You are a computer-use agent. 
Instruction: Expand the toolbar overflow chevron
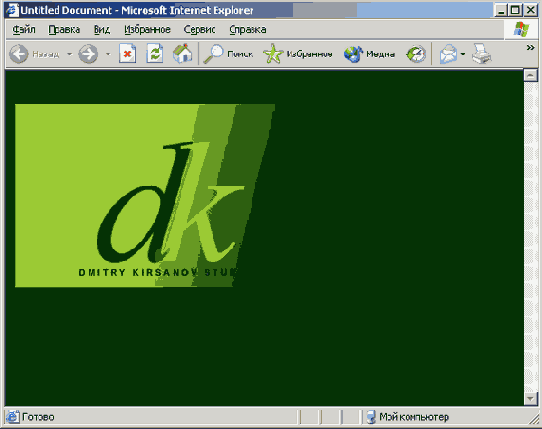[530, 48]
